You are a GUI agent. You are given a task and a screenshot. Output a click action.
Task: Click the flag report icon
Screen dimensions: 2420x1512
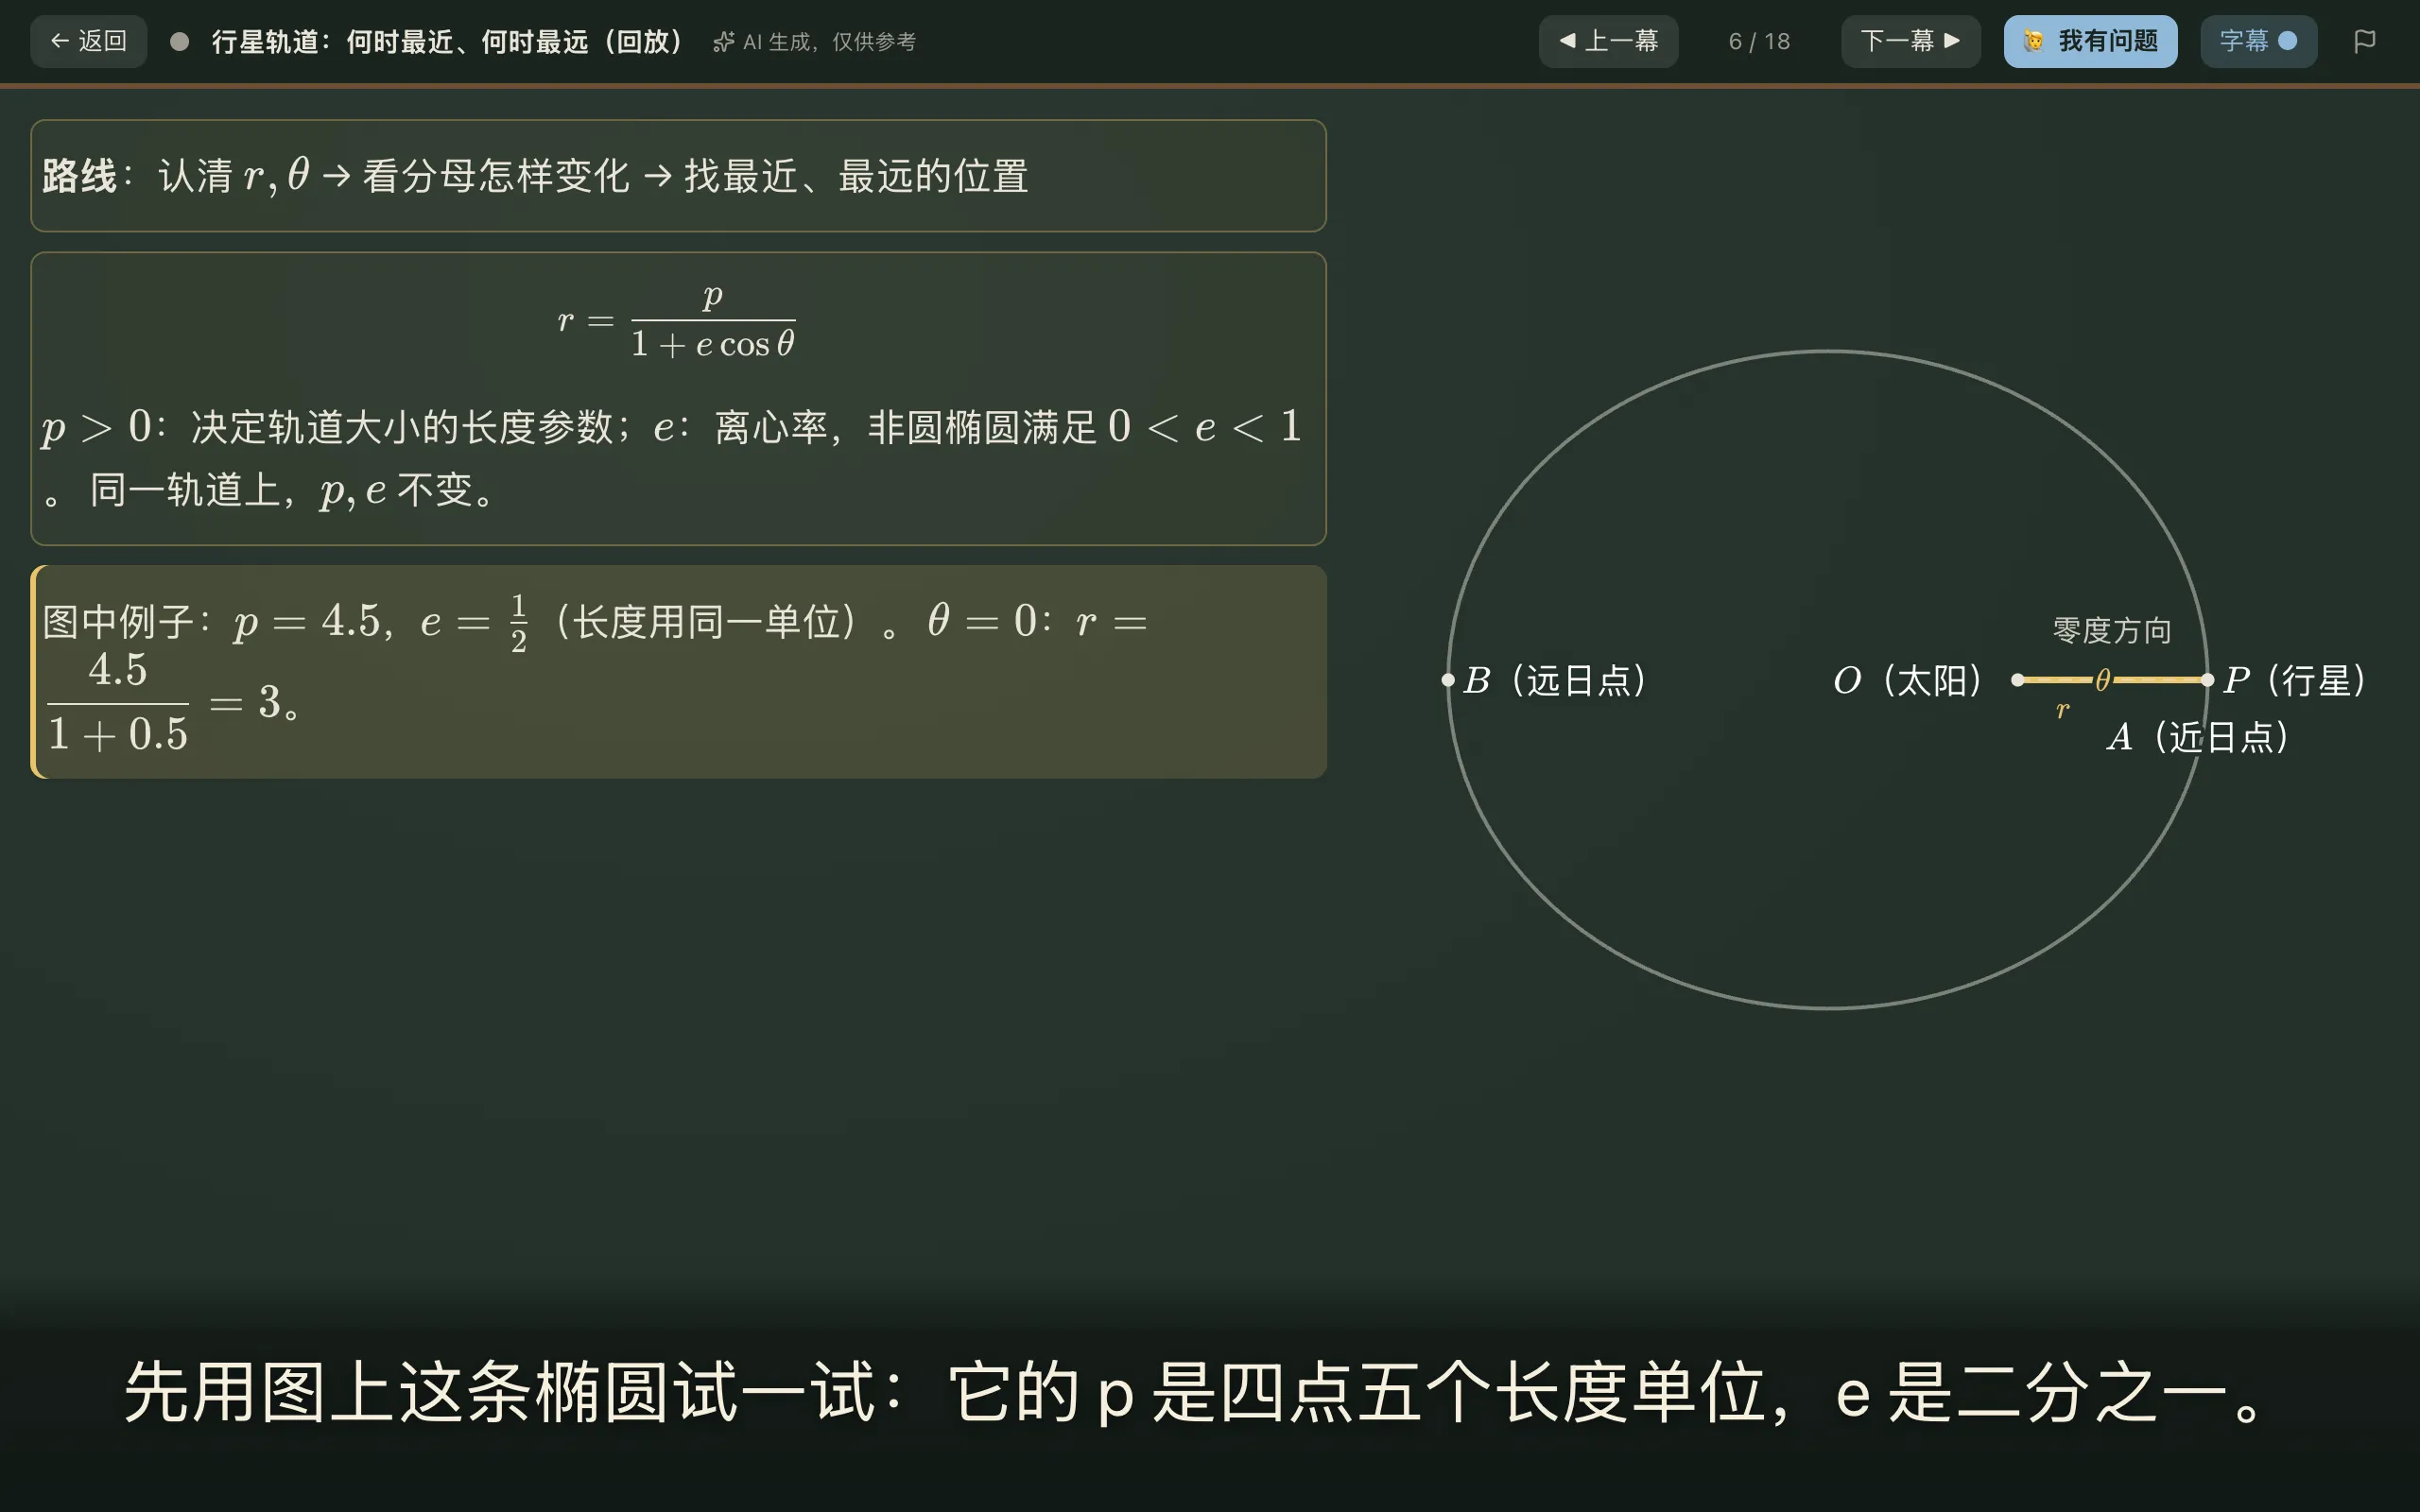coord(2365,41)
